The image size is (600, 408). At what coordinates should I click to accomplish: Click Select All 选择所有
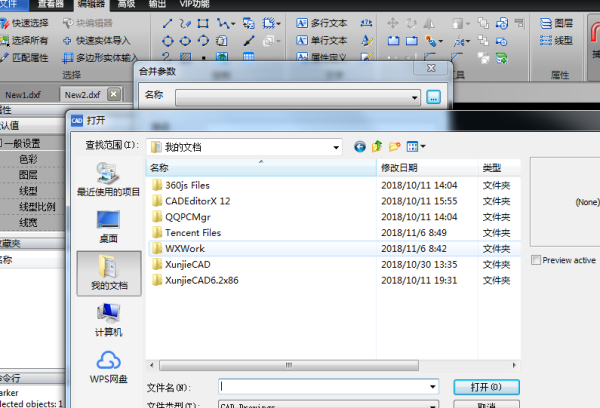pyautogui.click(x=24, y=40)
